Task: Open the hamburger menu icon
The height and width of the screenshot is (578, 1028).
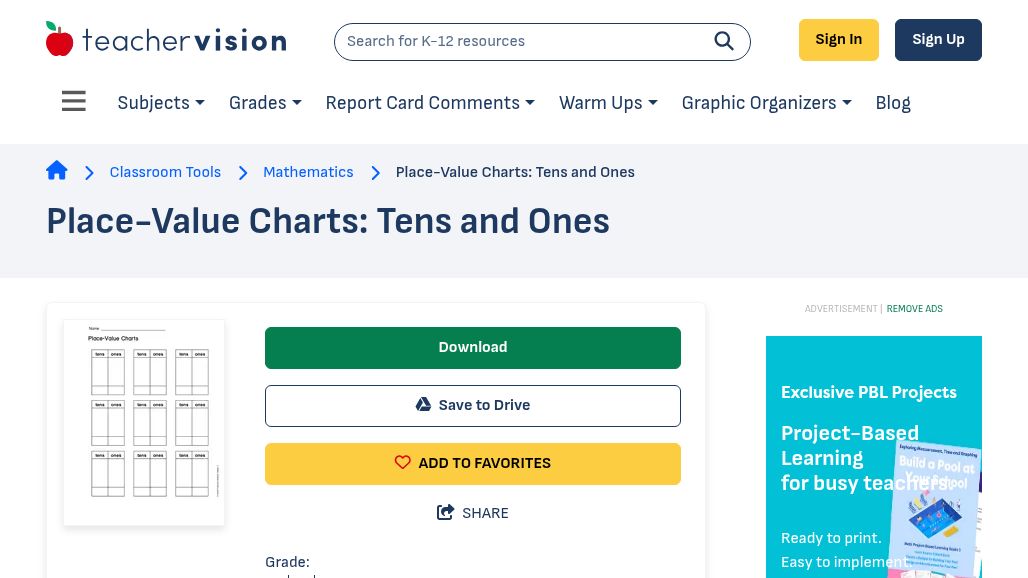Action: pyautogui.click(x=74, y=102)
